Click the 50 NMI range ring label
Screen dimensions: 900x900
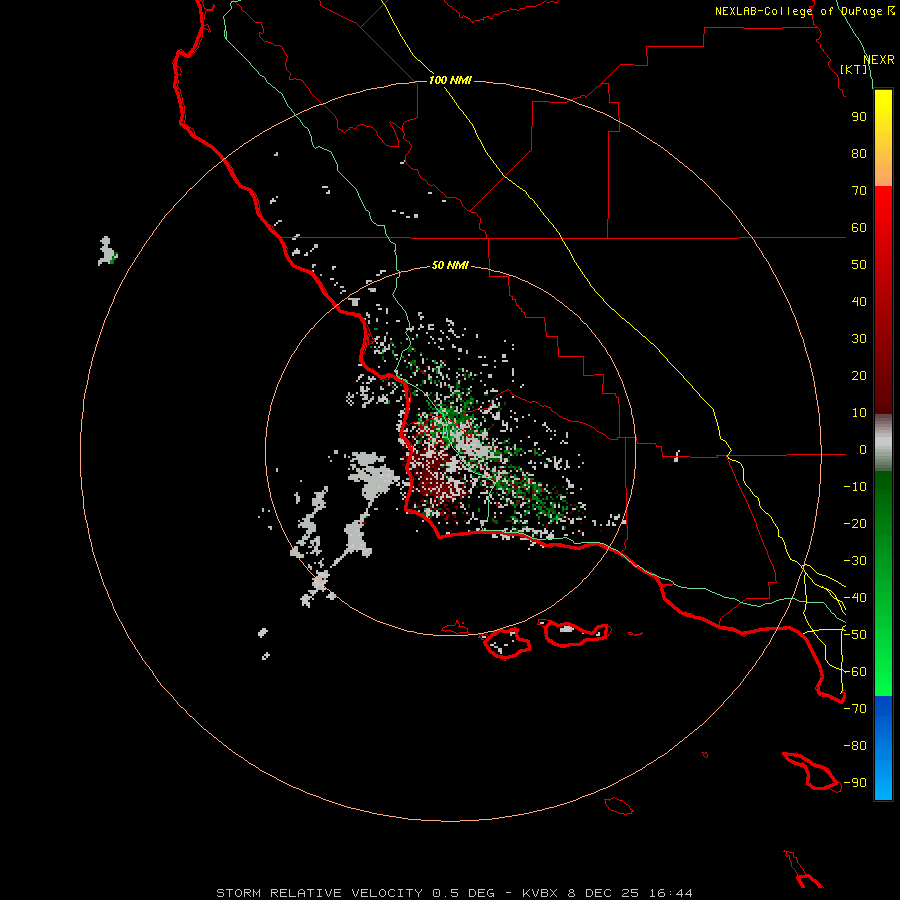pos(450,265)
